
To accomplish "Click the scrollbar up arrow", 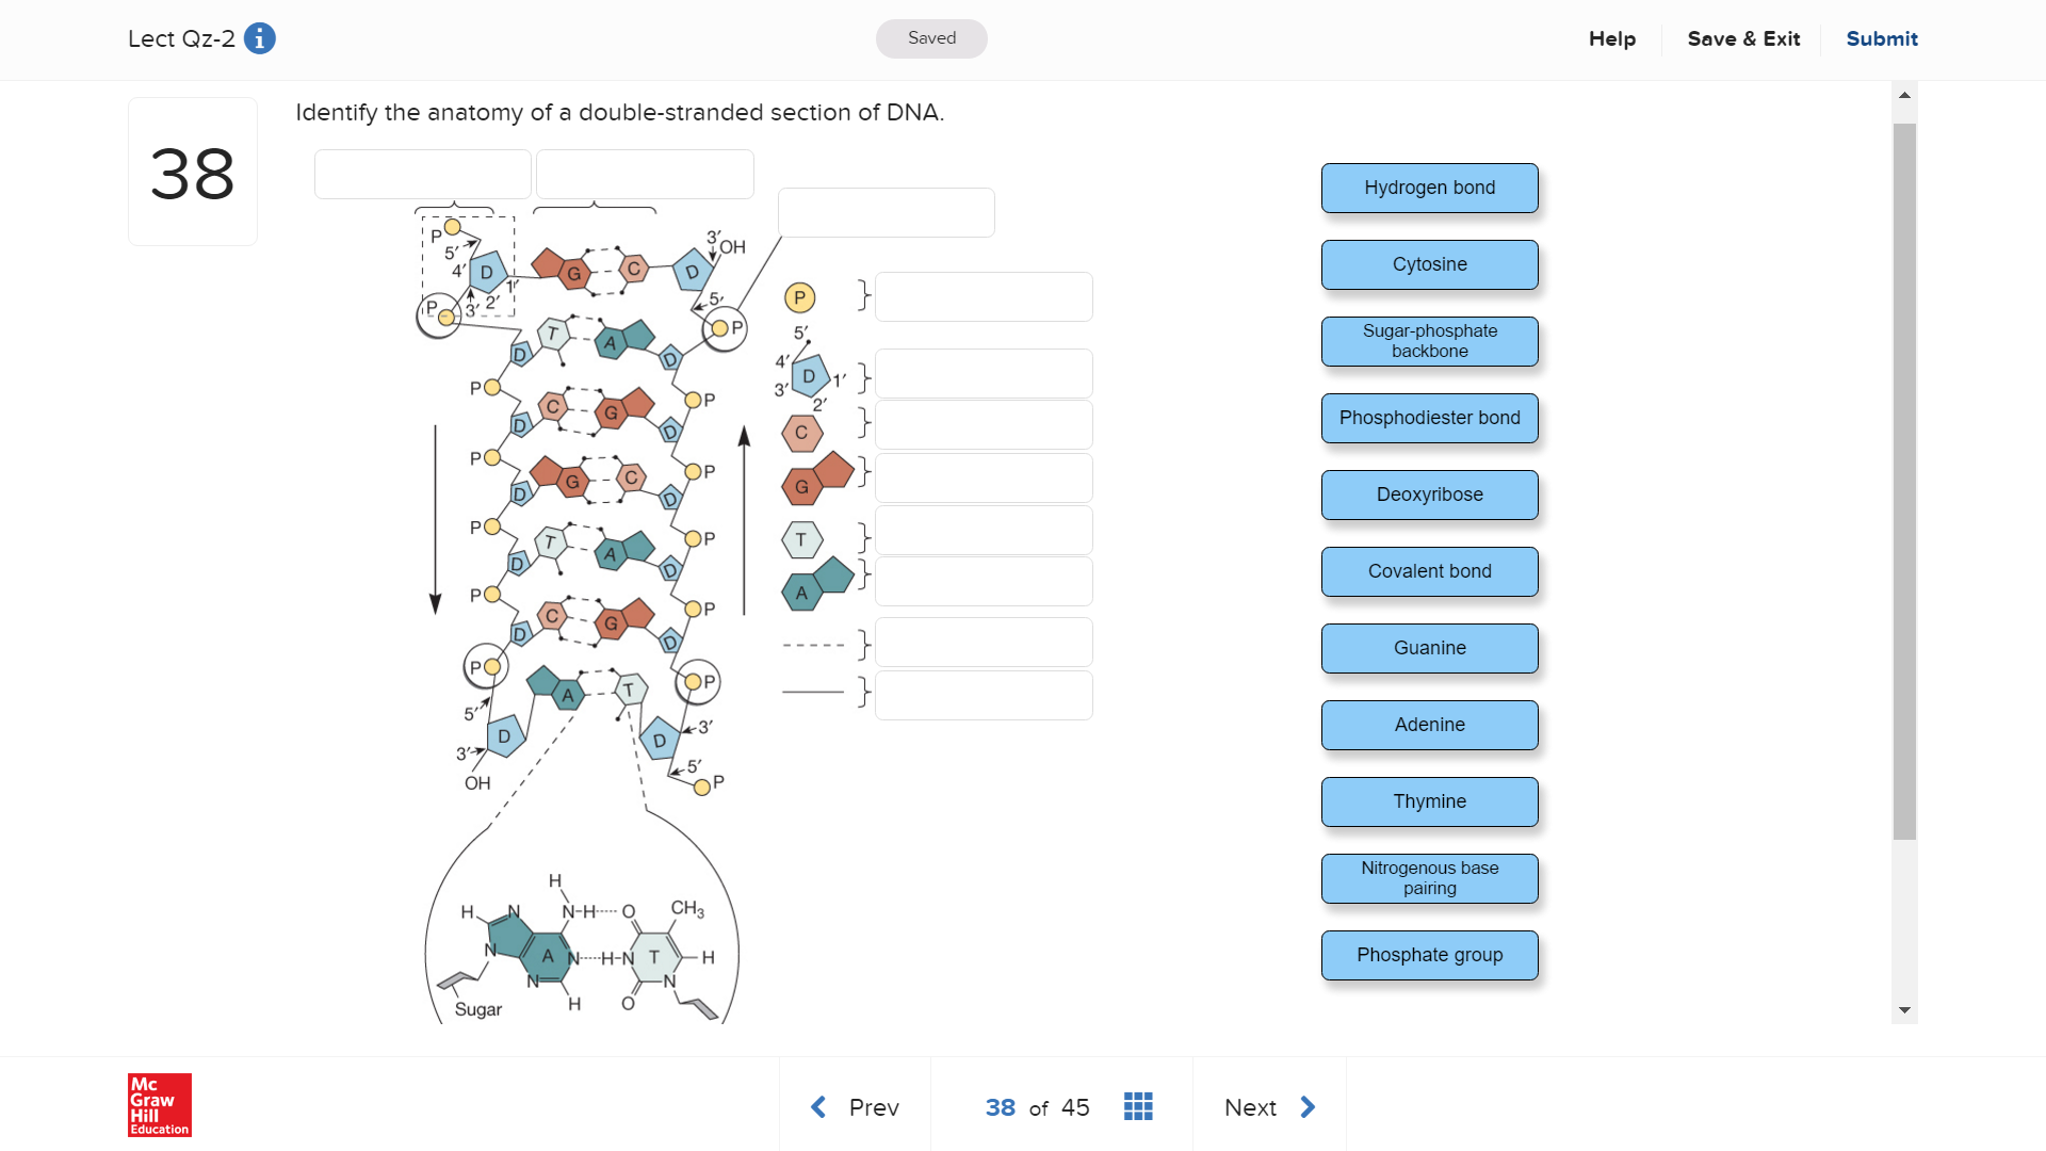I will [x=1904, y=96].
